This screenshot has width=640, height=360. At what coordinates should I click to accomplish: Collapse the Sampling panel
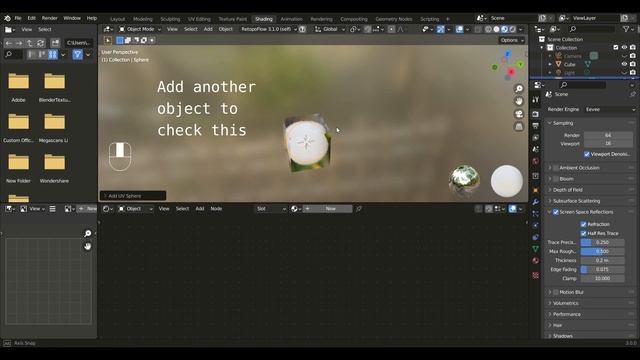(563, 123)
